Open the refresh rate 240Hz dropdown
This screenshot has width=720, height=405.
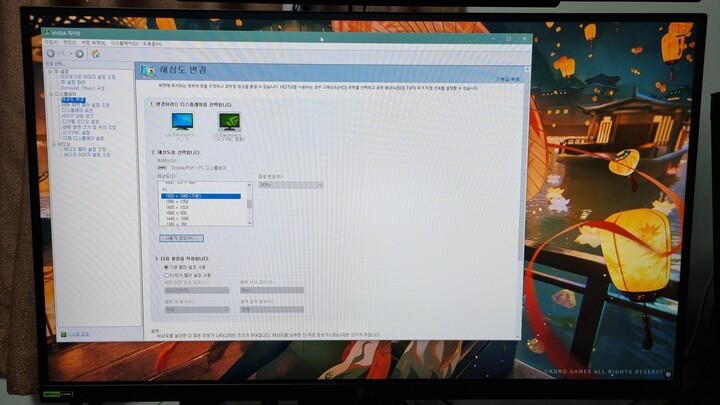tap(290, 185)
